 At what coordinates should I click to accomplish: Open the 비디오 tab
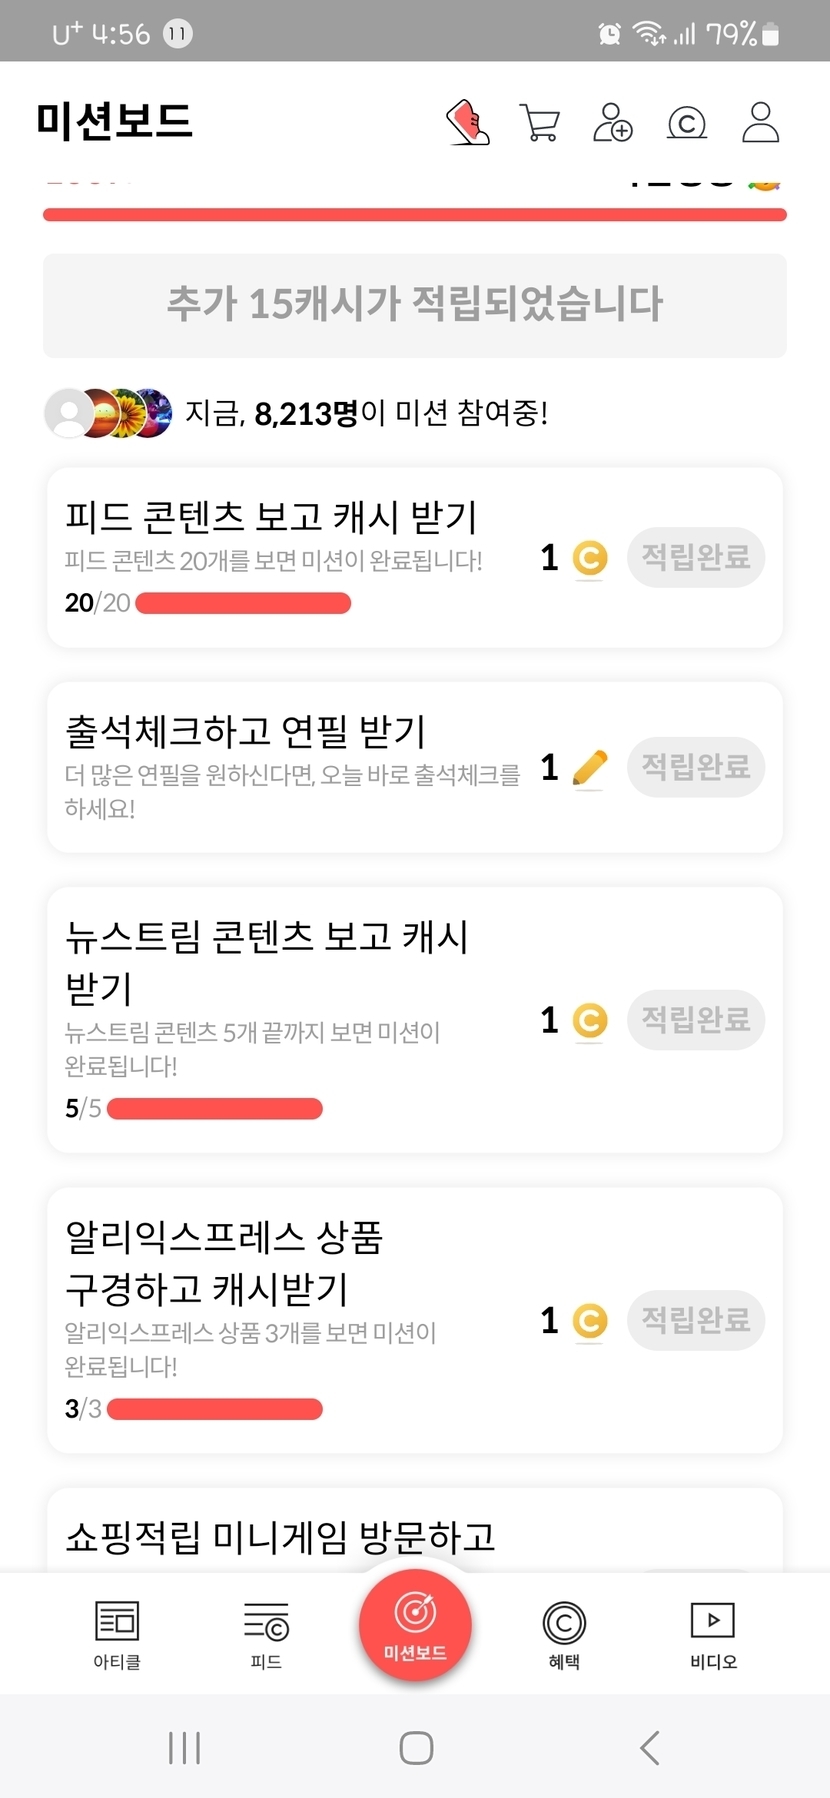coord(713,1634)
